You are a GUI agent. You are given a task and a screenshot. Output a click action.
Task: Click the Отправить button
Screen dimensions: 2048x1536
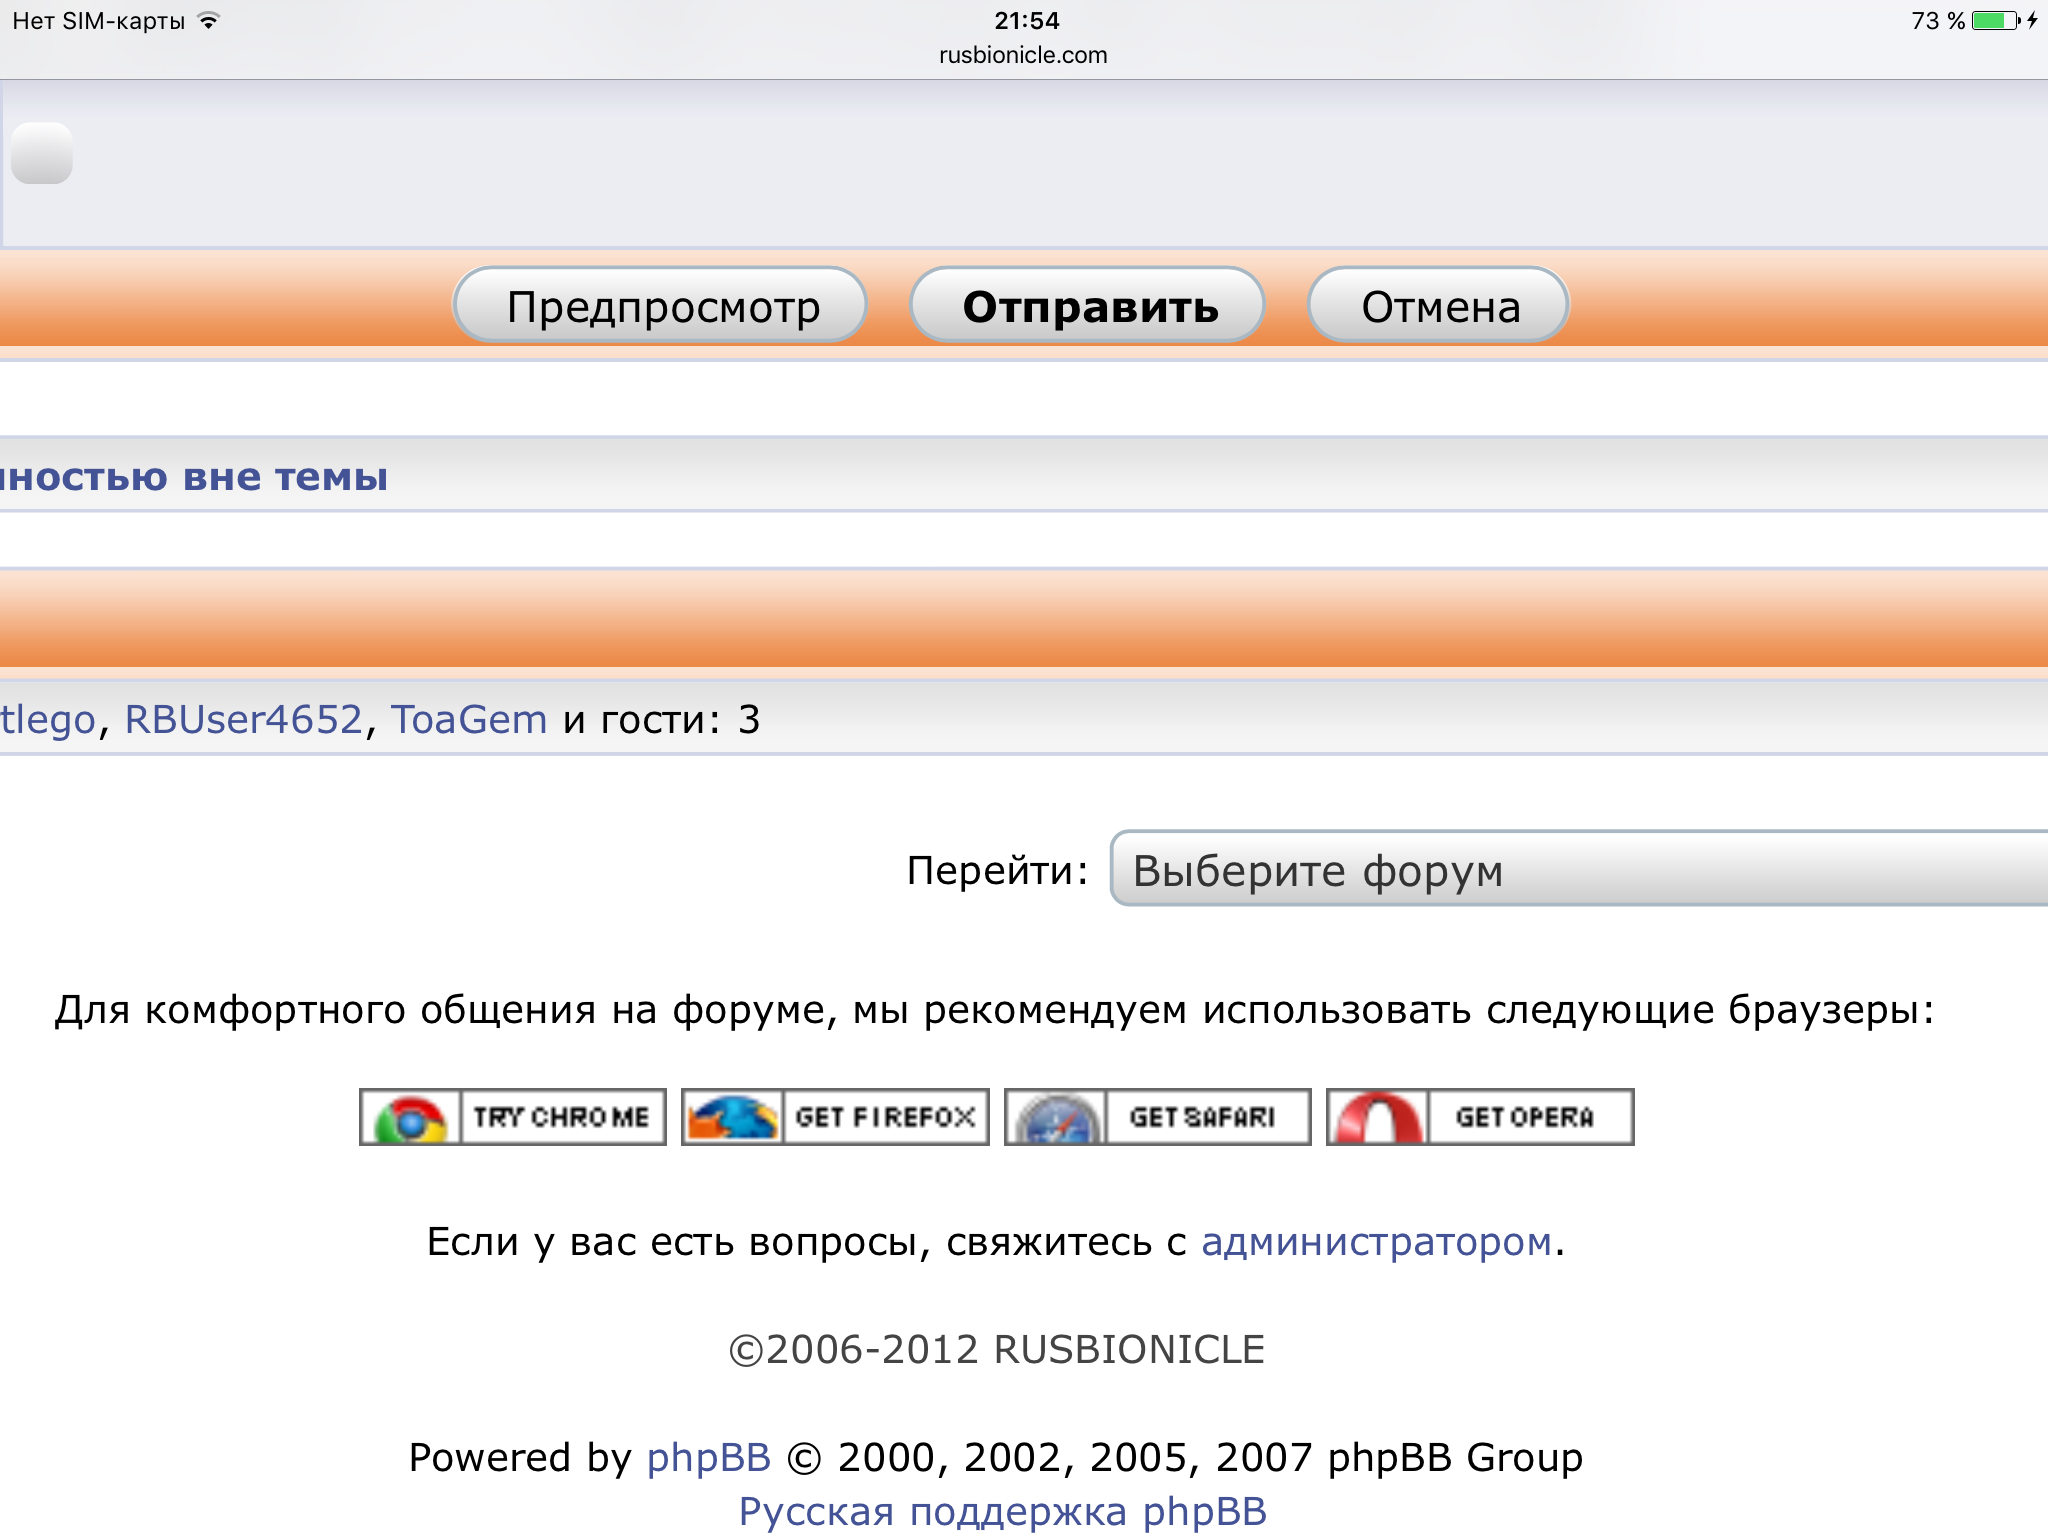pyautogui.click(x=1088, y=305)
